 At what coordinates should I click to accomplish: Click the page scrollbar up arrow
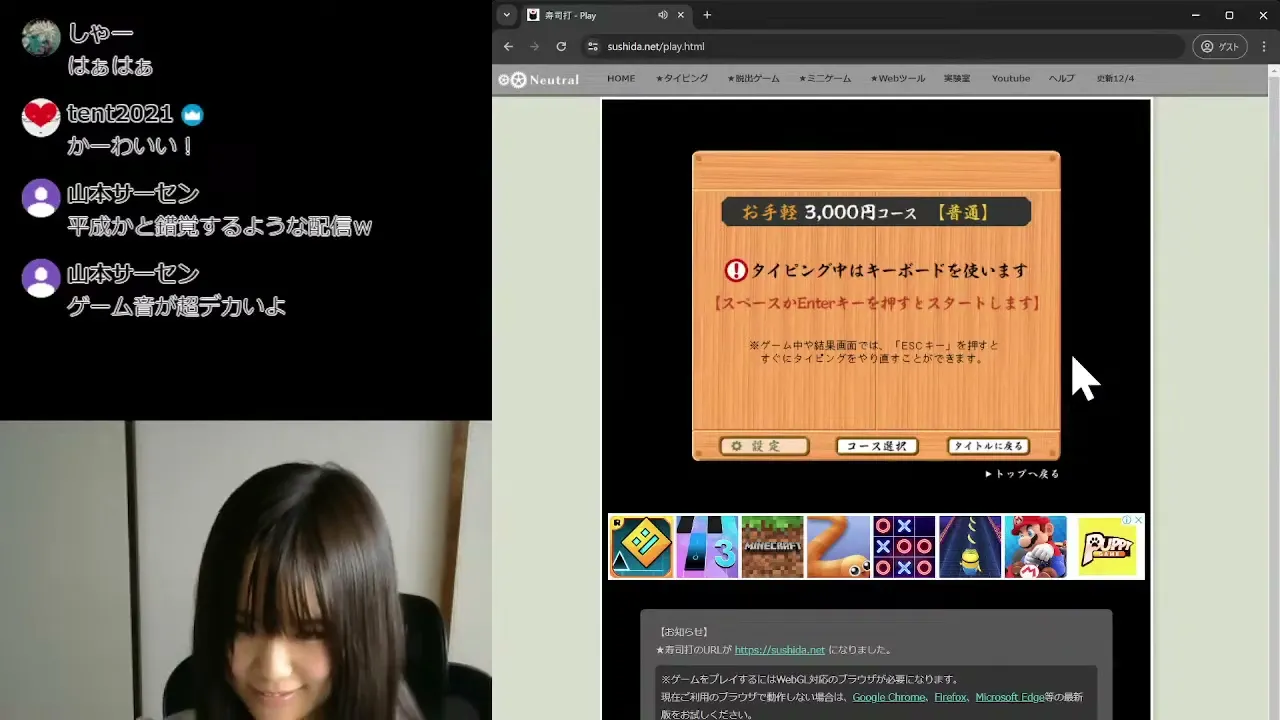[1273, 71]
